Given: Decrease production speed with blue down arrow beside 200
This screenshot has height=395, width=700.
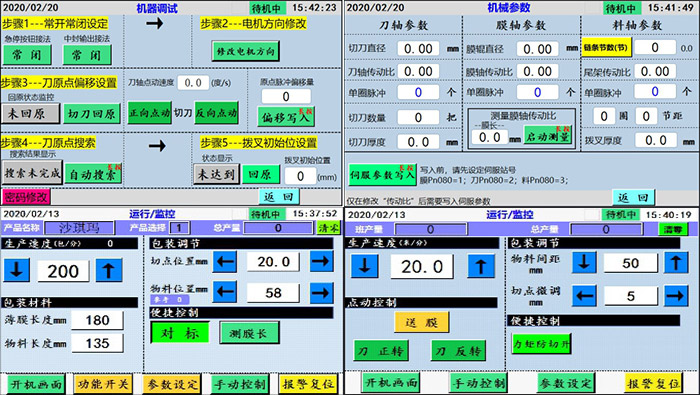Looking at the screenshot, I should [x=17, y=270].
